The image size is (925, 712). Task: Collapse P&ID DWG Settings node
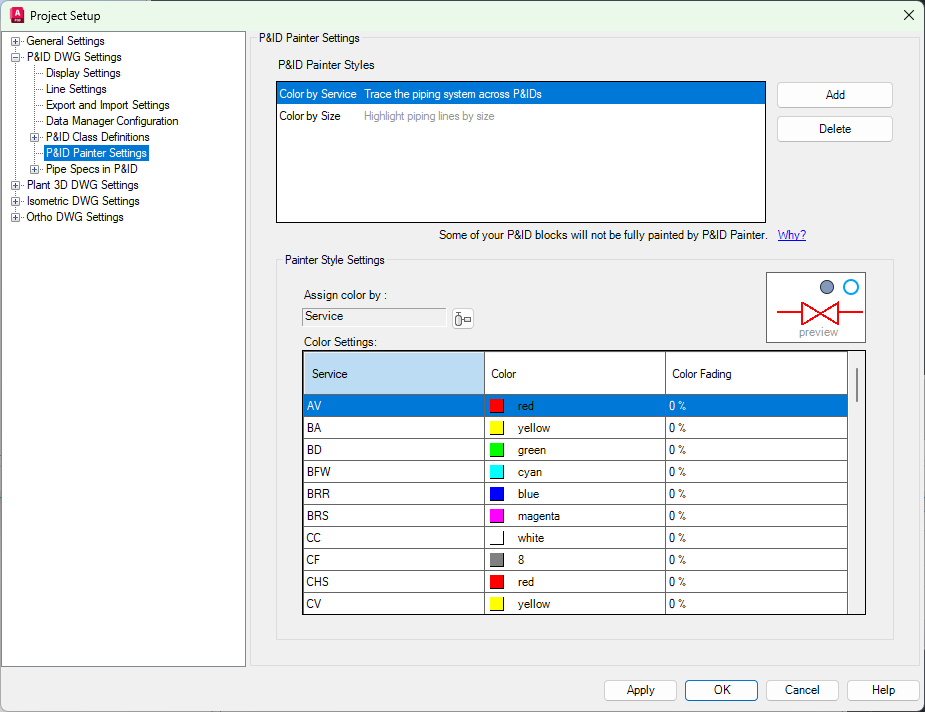pos(15,57)
